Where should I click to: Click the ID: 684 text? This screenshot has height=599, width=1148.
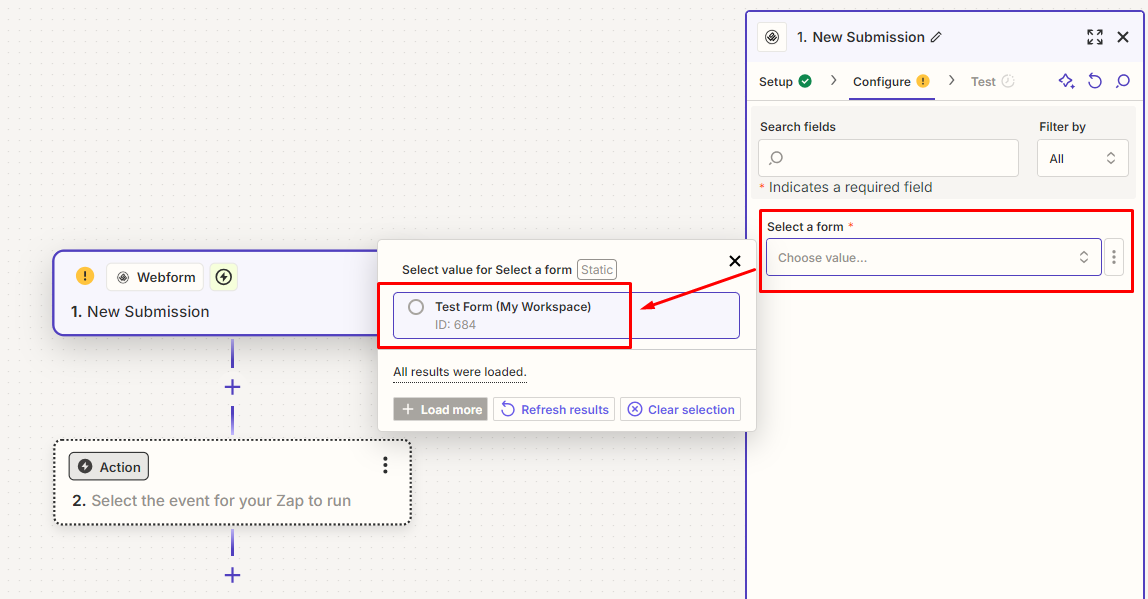pyautogui.click(x=455, y=324)
